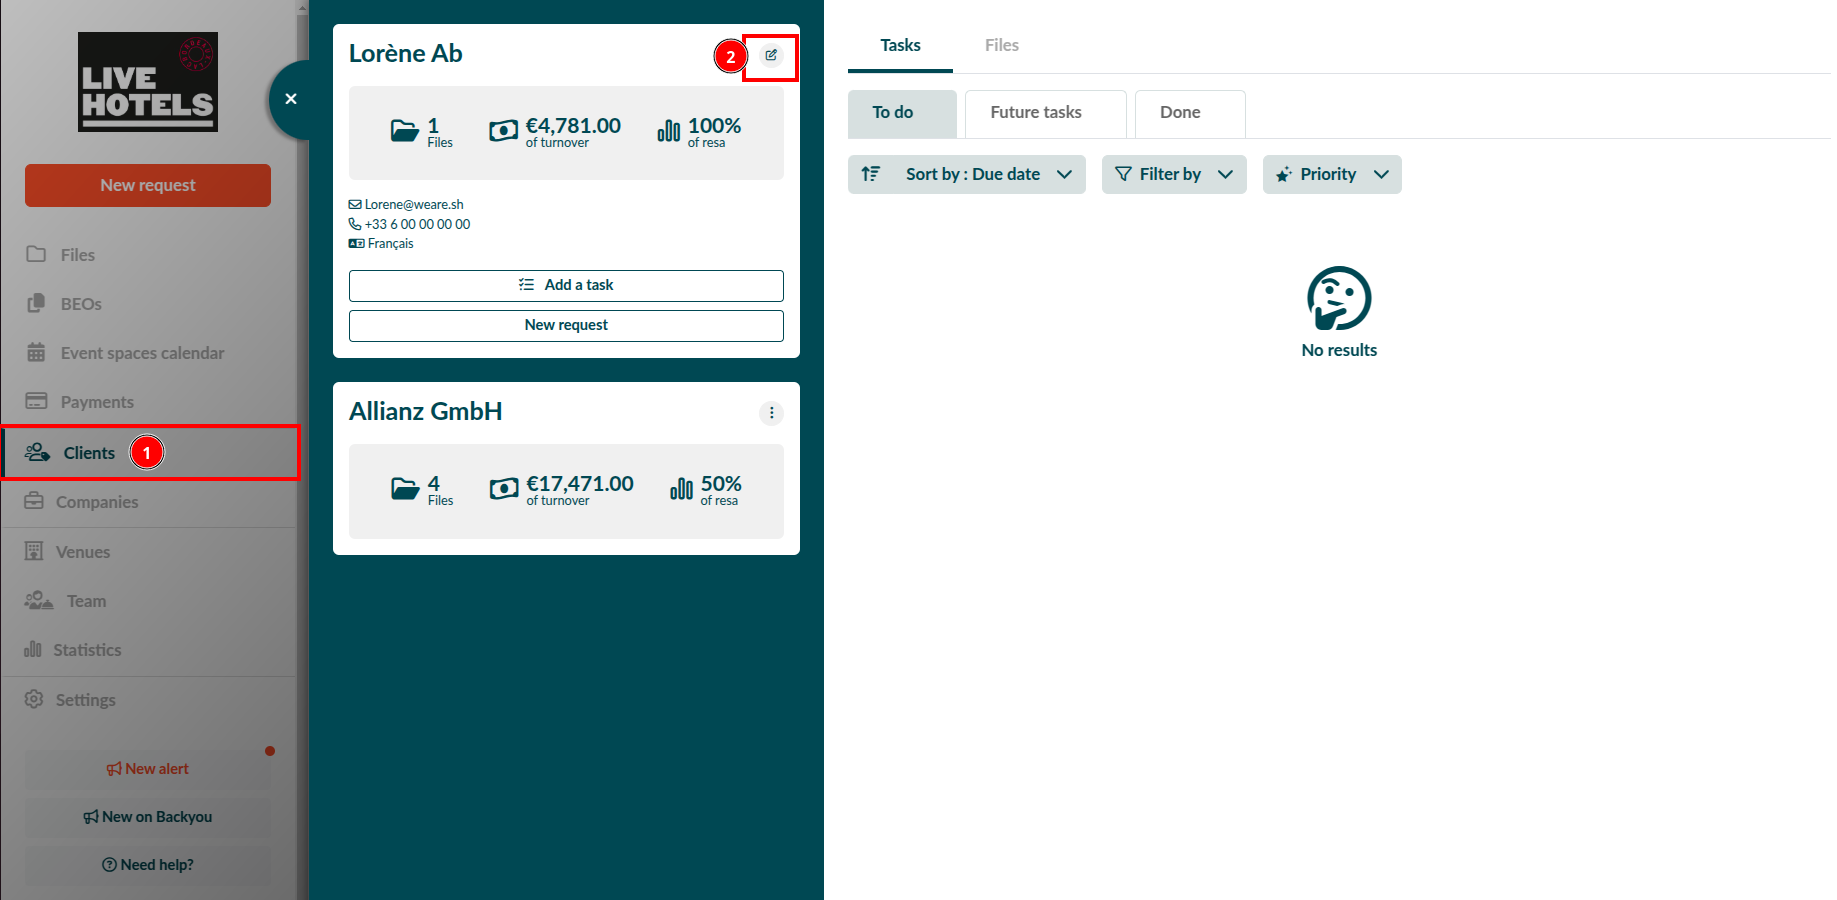Click the Live Hotels logo
This screenshot has height=900, width=1837.
click(148, 82)
